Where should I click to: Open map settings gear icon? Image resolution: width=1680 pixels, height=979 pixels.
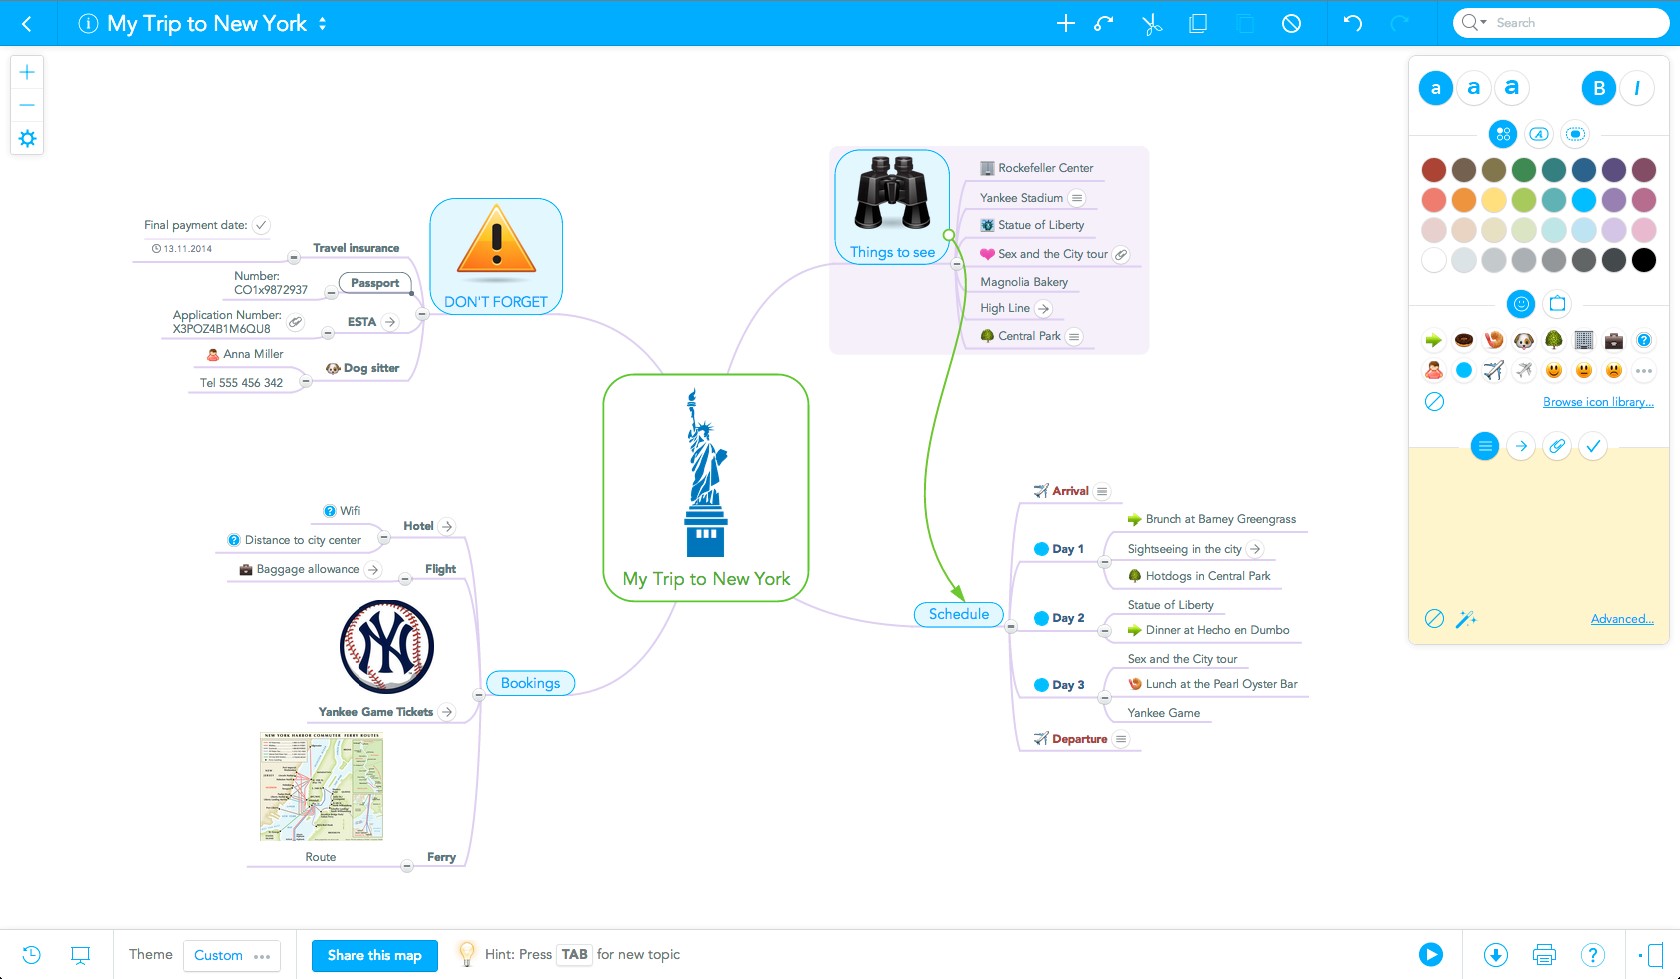pos(27,138)
